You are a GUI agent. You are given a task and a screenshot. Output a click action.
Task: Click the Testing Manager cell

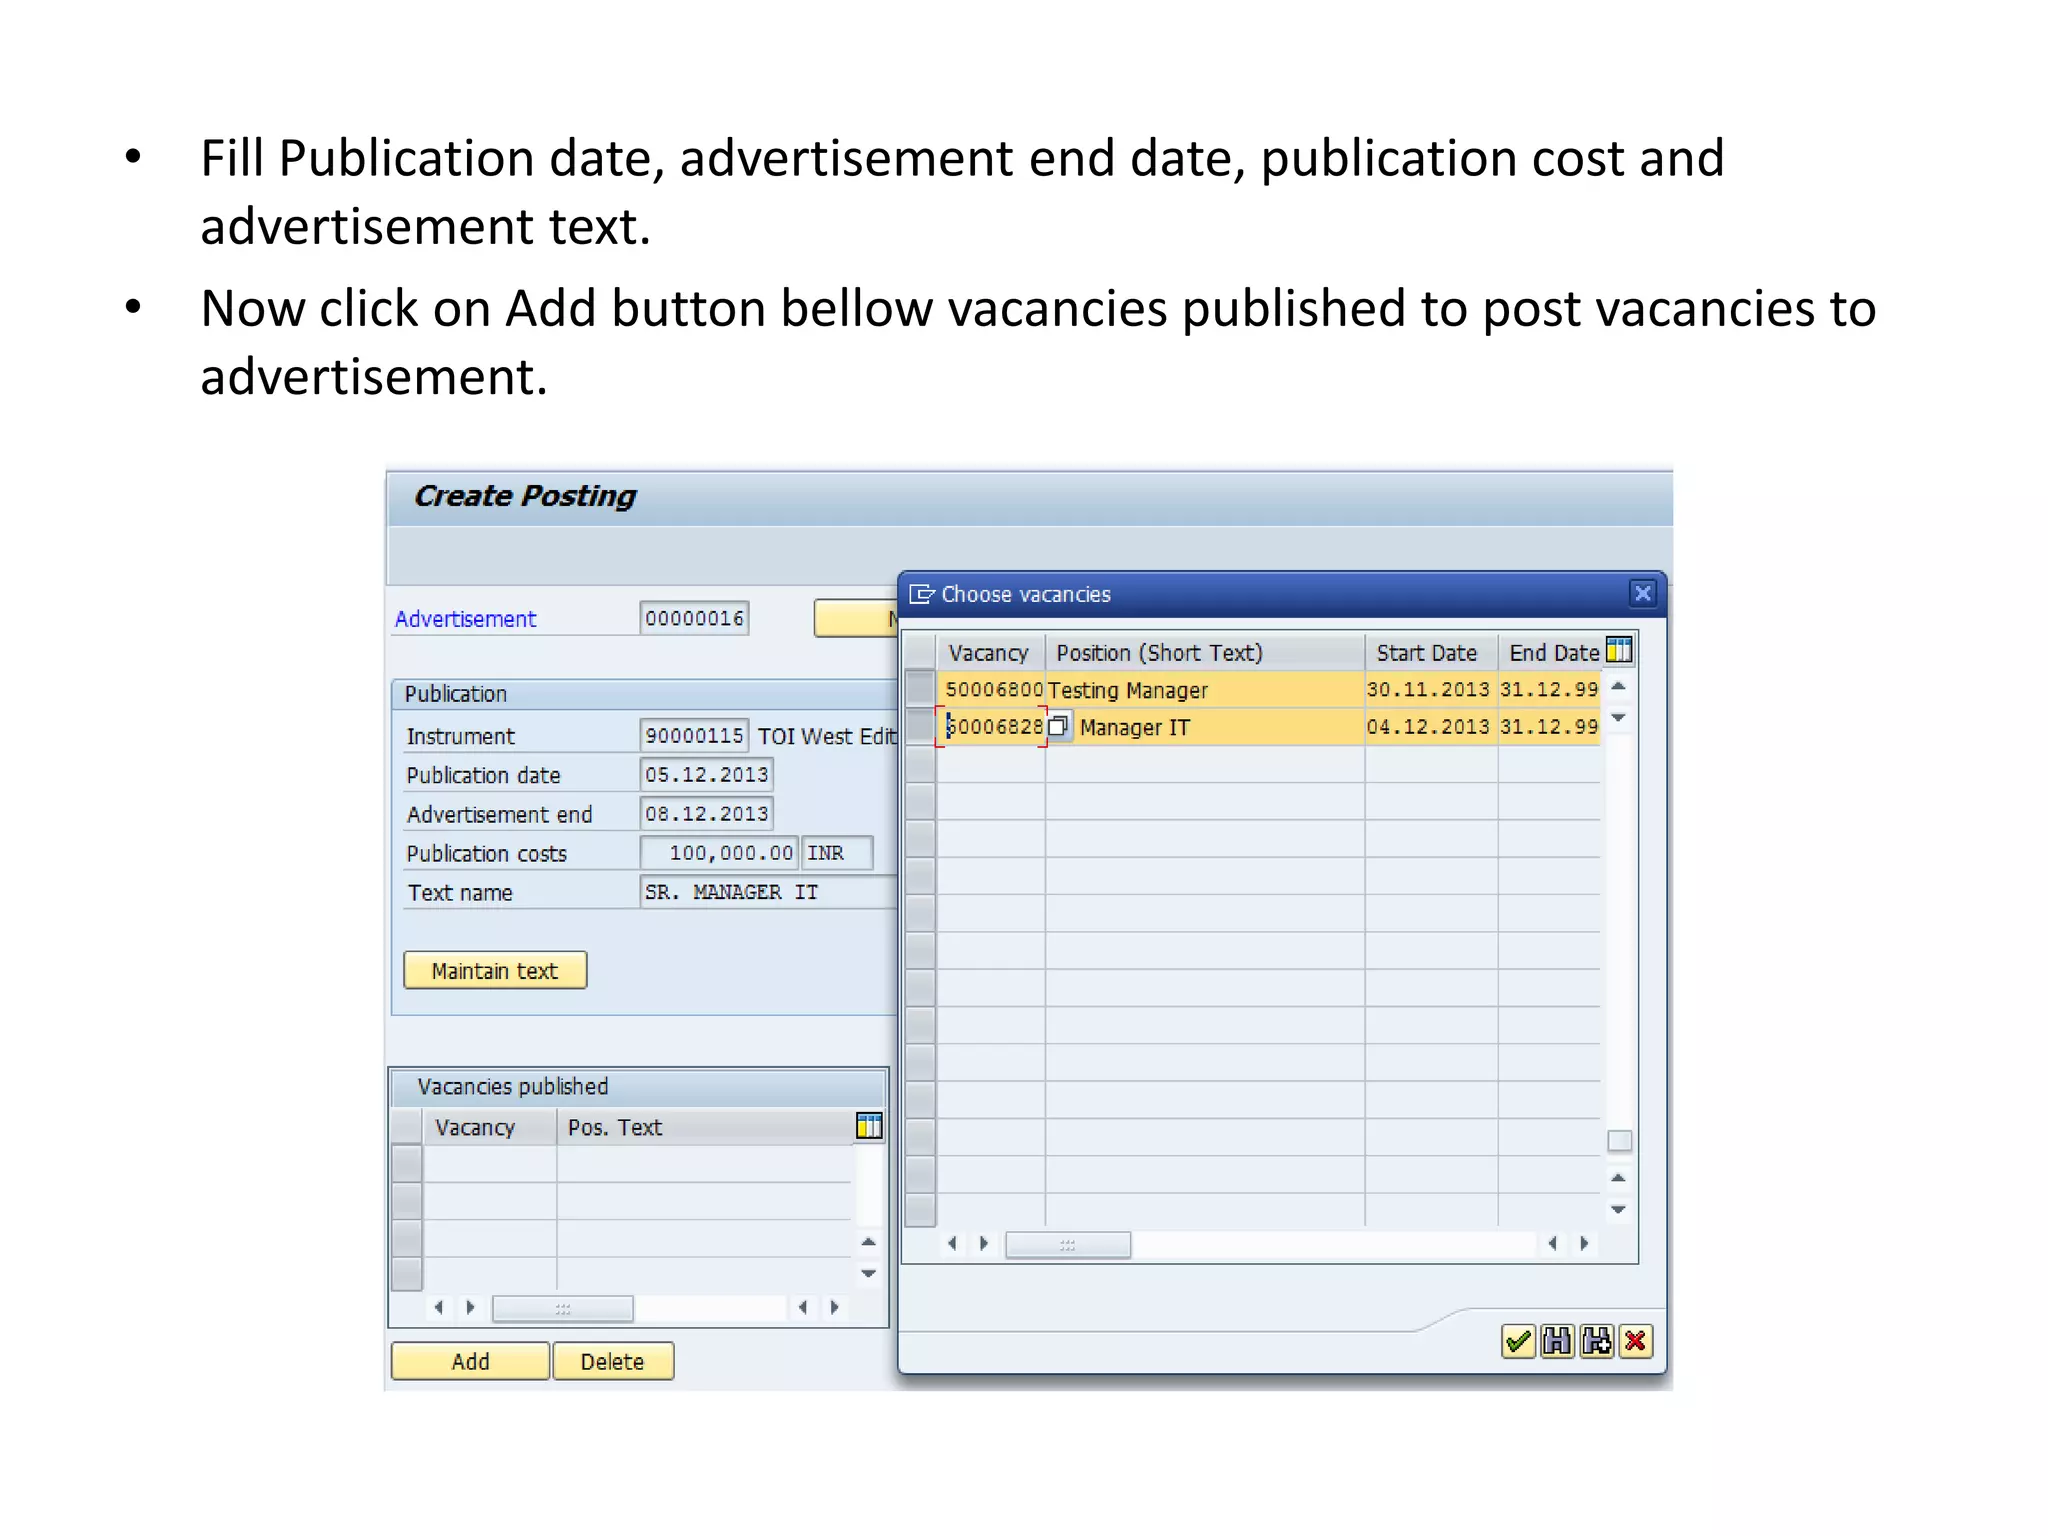(x=1205, y=690)
